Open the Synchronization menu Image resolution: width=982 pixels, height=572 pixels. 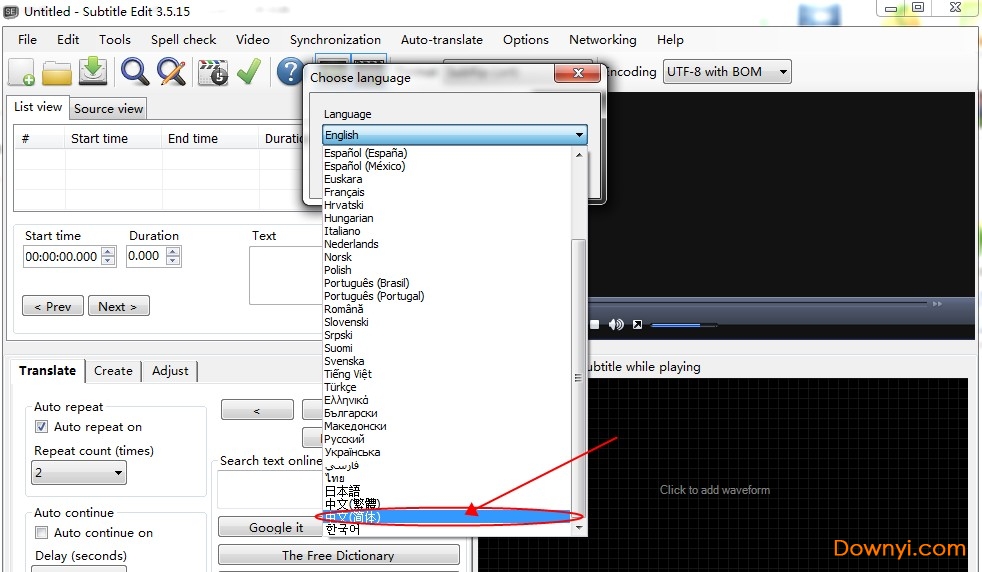click(335, 40)
